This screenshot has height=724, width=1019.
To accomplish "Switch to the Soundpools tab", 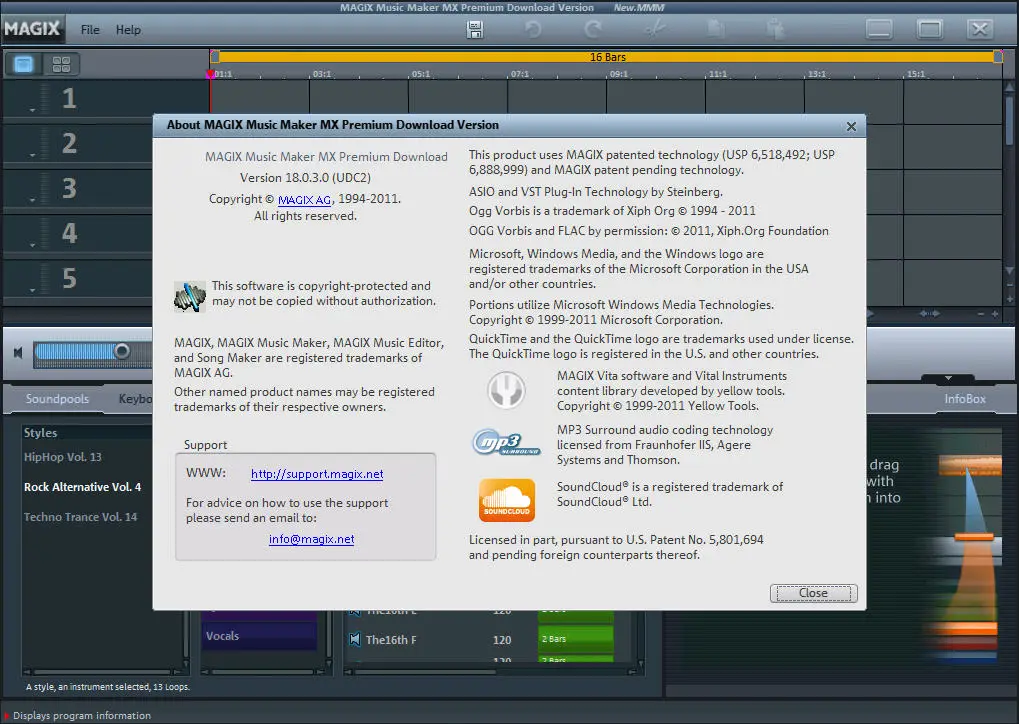I will coord(57,399).
